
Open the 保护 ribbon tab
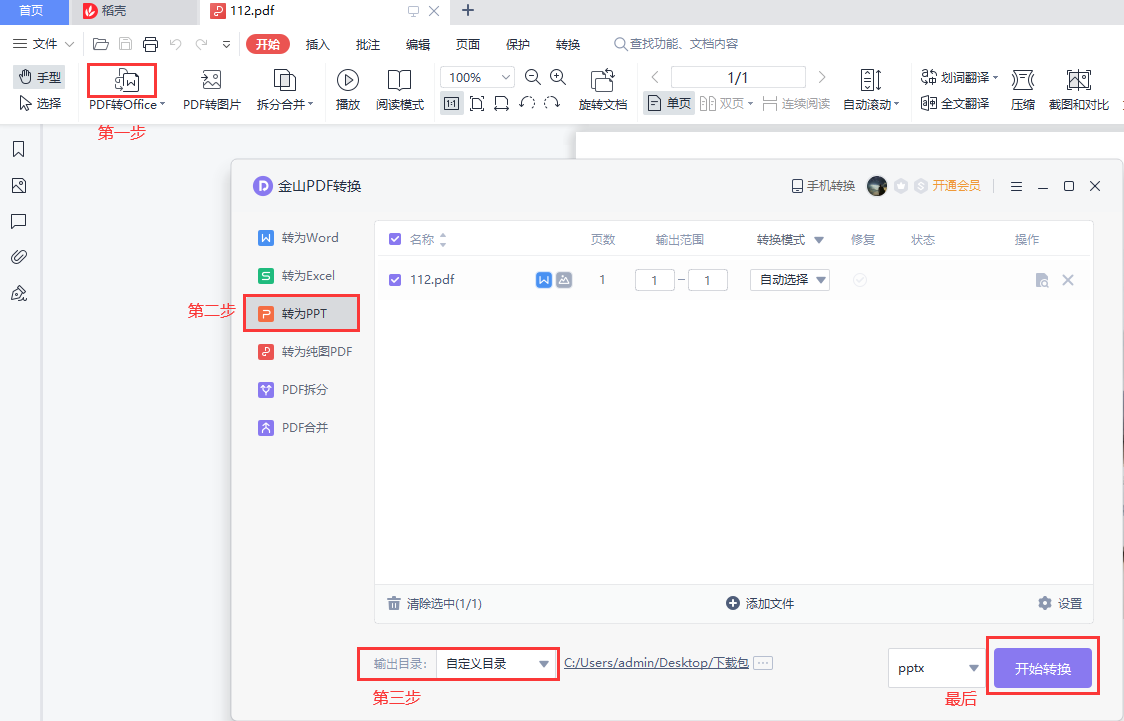pos(518,44)
